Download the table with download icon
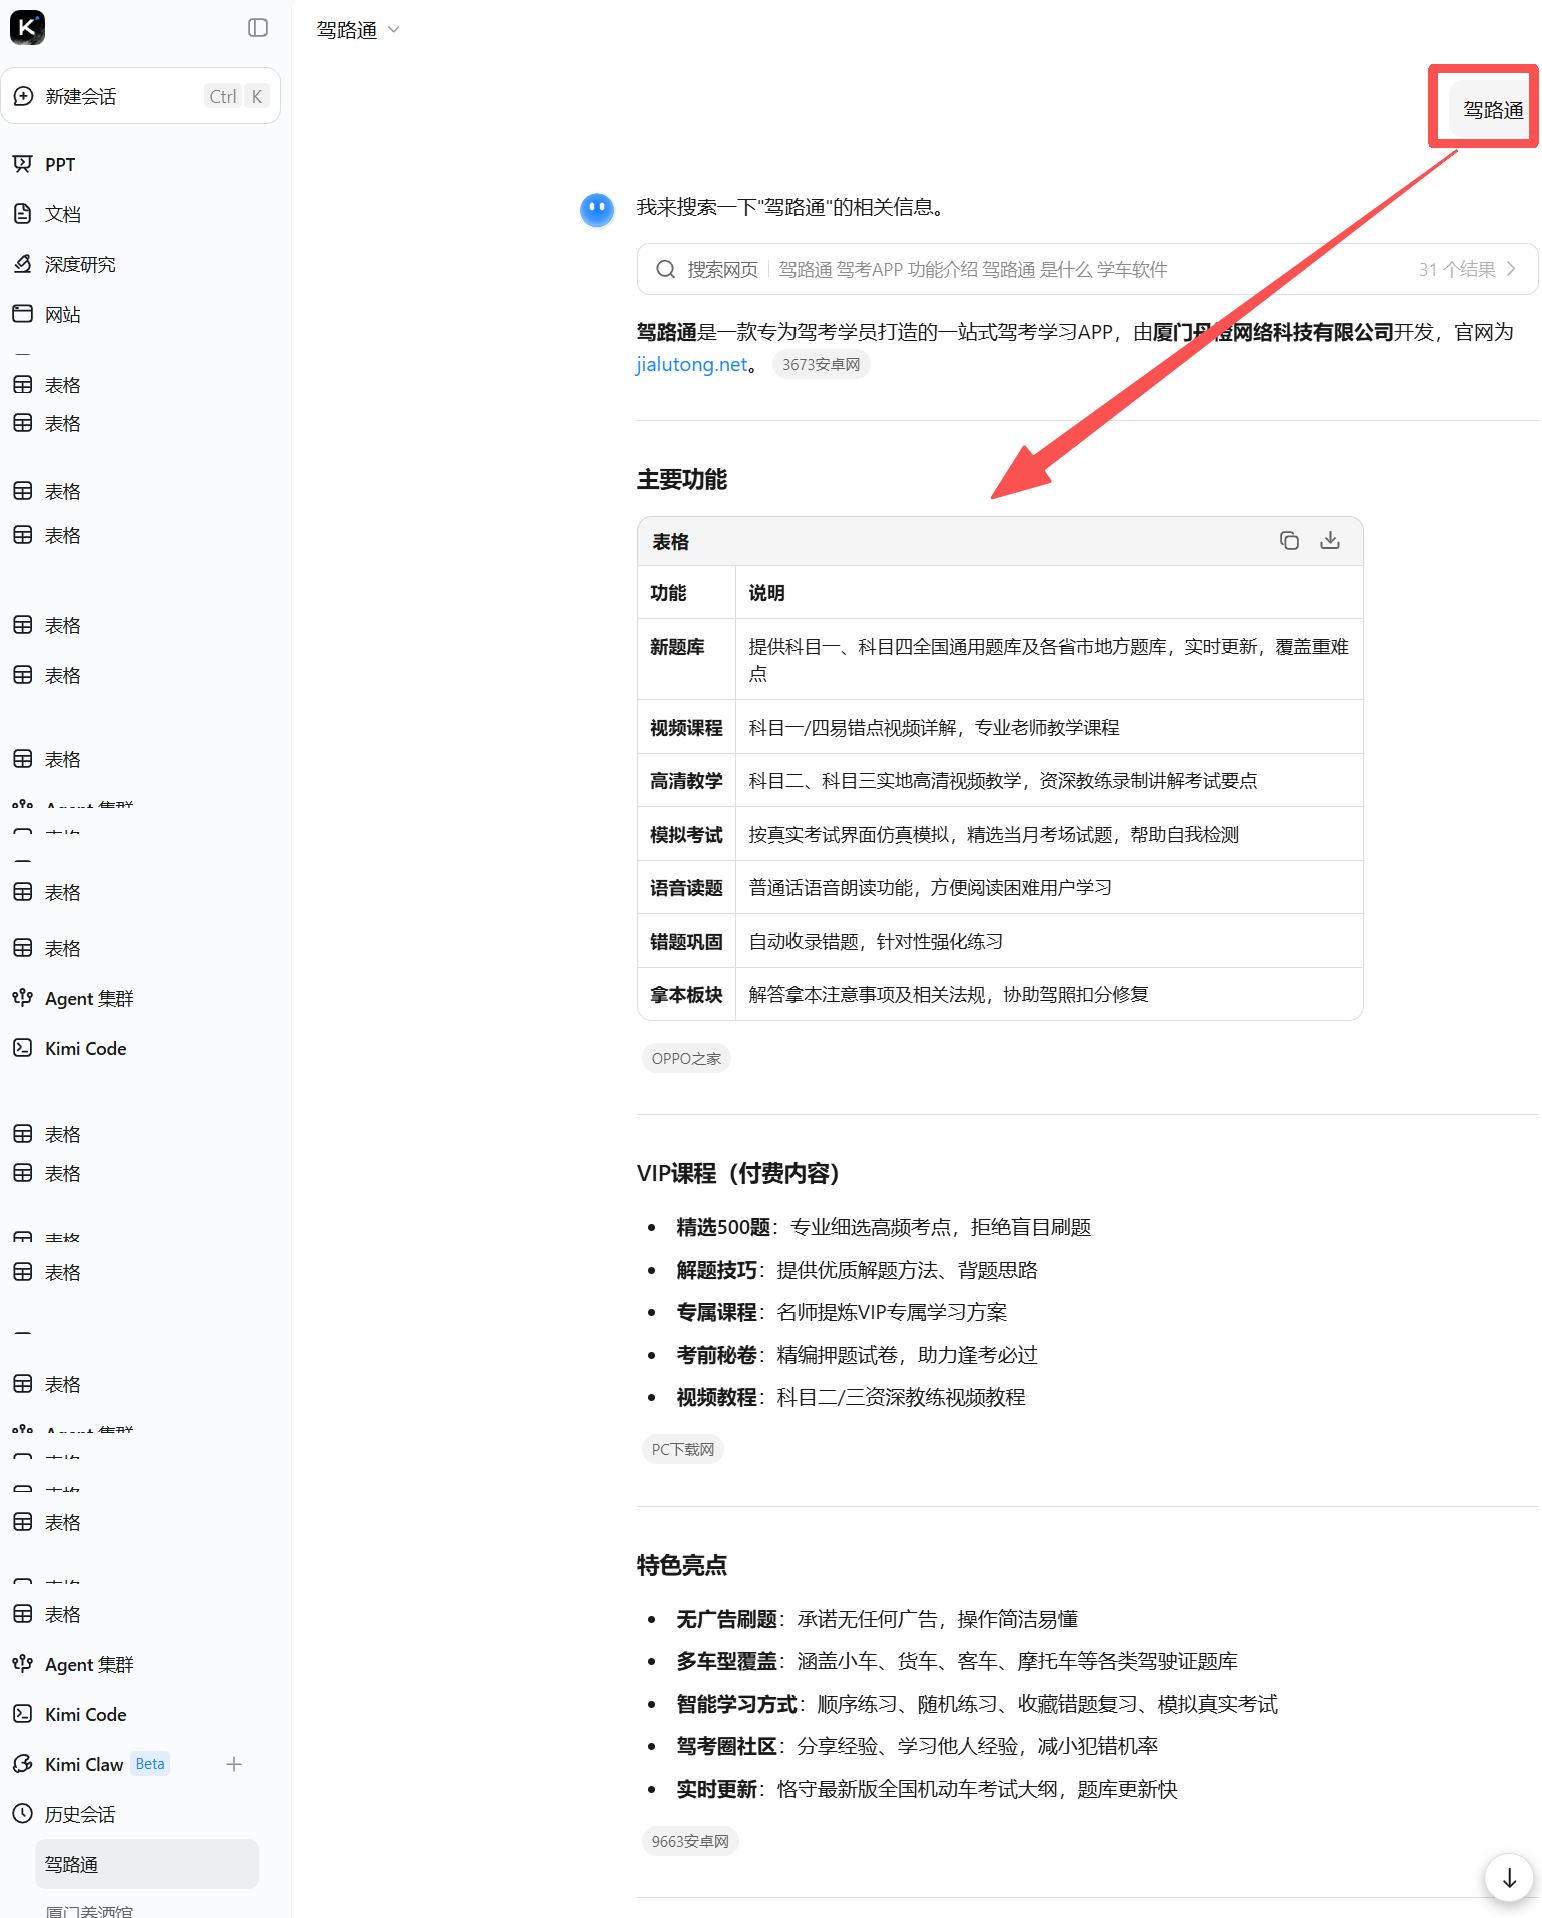This screenshot has width=1542, height=1918. click(x=1330, y=541)
